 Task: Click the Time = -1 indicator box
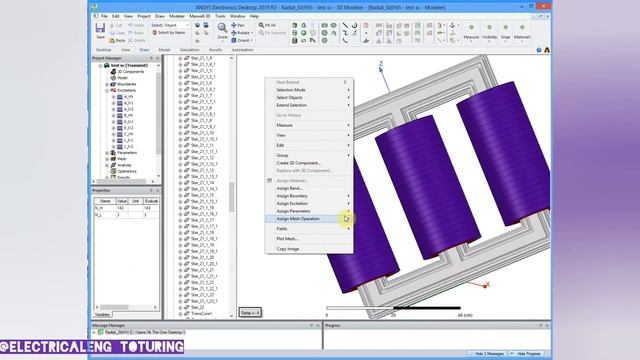[x=250, y=313]
